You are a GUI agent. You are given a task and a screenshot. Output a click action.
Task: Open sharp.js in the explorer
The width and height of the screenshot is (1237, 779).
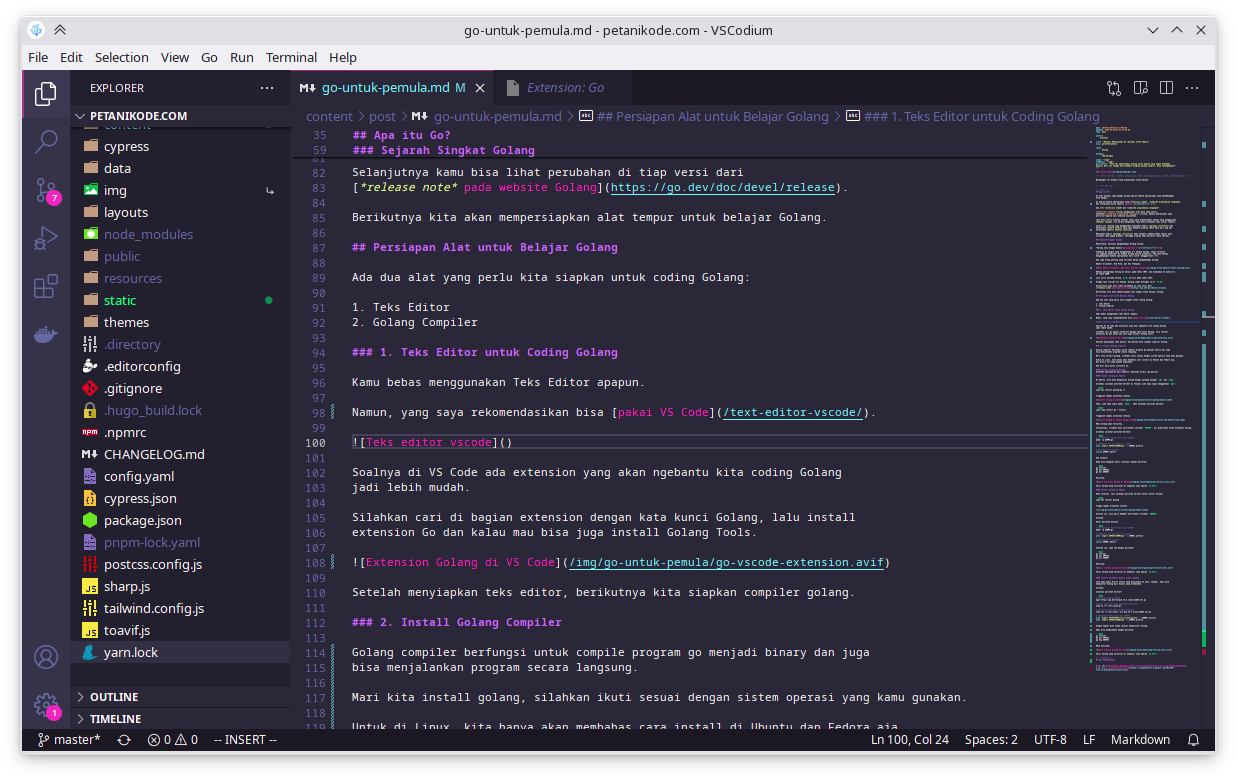pos(180,586)
